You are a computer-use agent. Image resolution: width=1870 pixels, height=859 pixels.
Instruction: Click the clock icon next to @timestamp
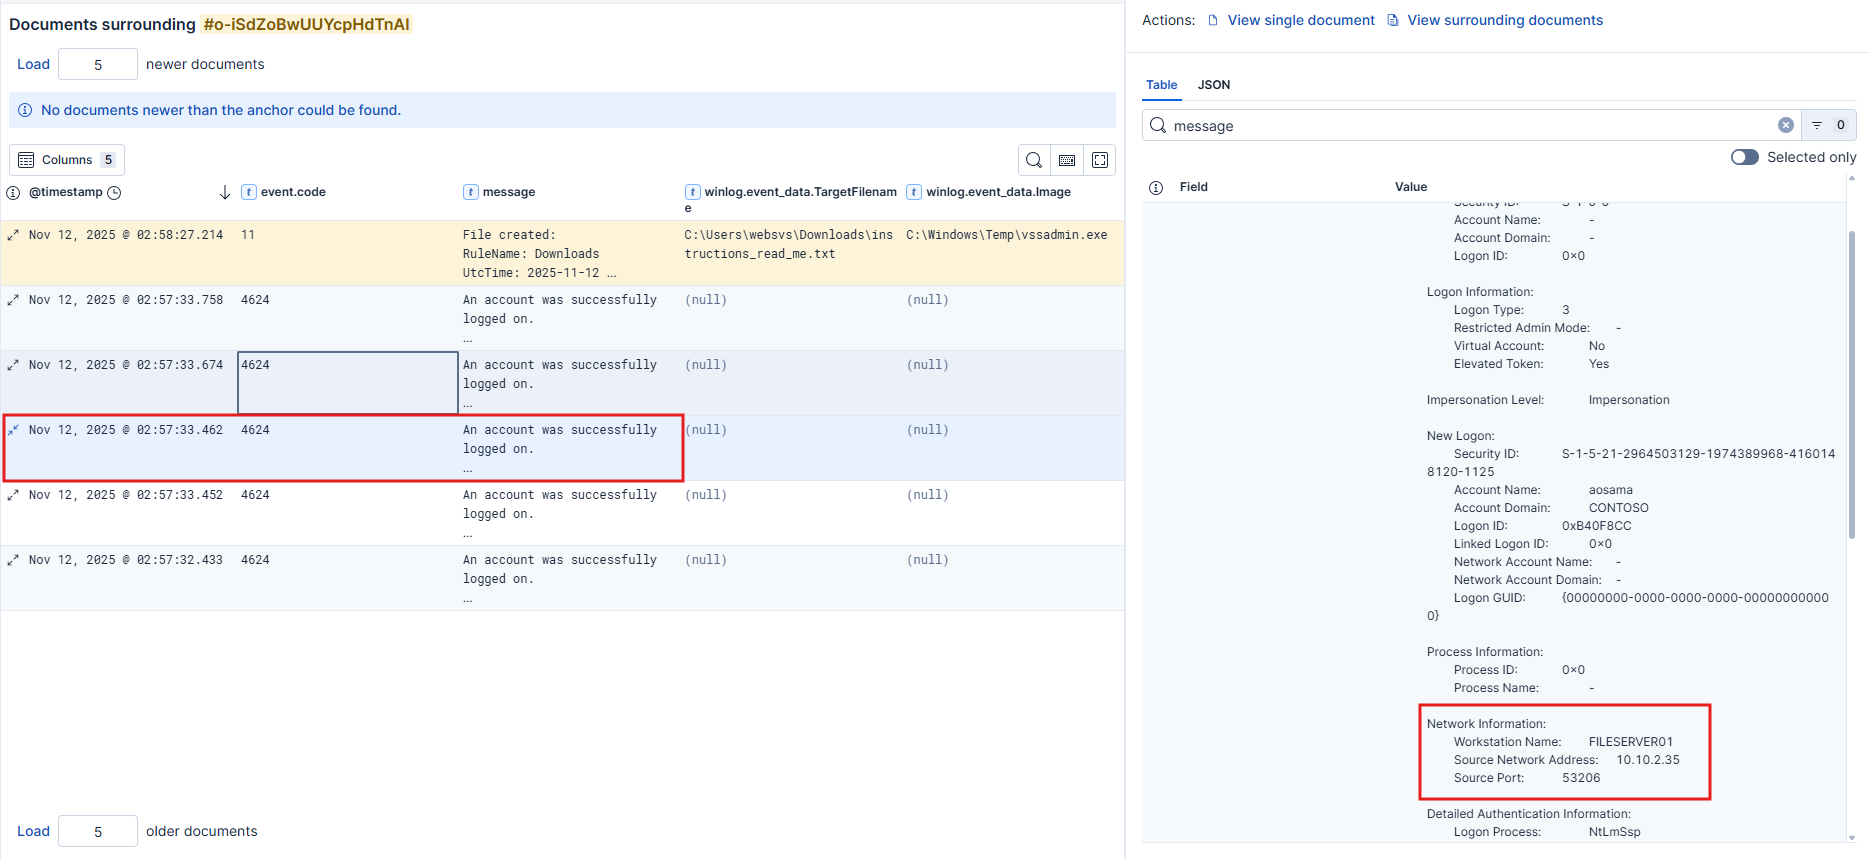click(114, 192)
